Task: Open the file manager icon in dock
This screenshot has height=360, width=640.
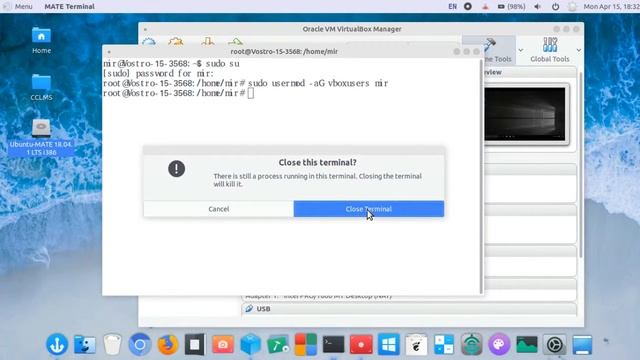Action: coord(84,344)
